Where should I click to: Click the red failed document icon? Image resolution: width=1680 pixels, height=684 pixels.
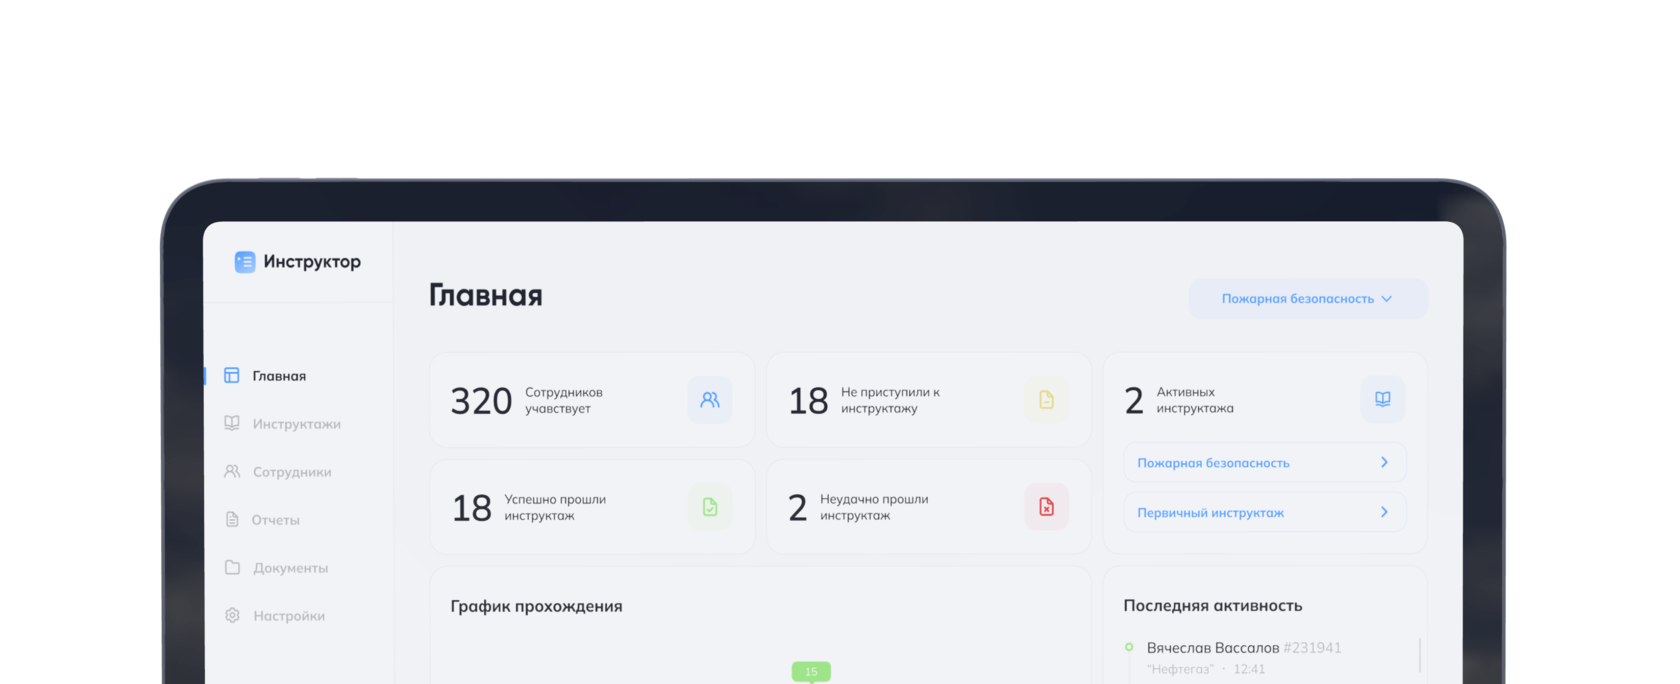[1047, 507]
